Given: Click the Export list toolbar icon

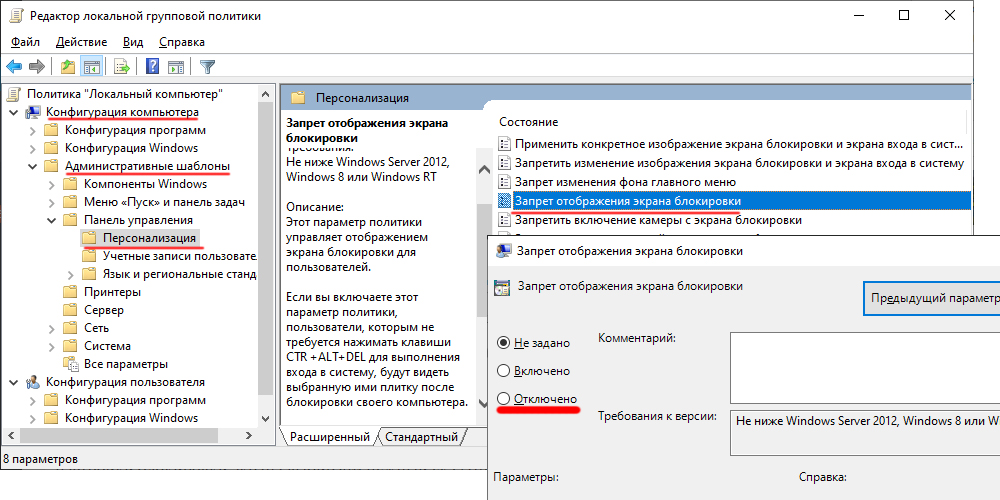Looking at the screenshot, I should 122,67.
